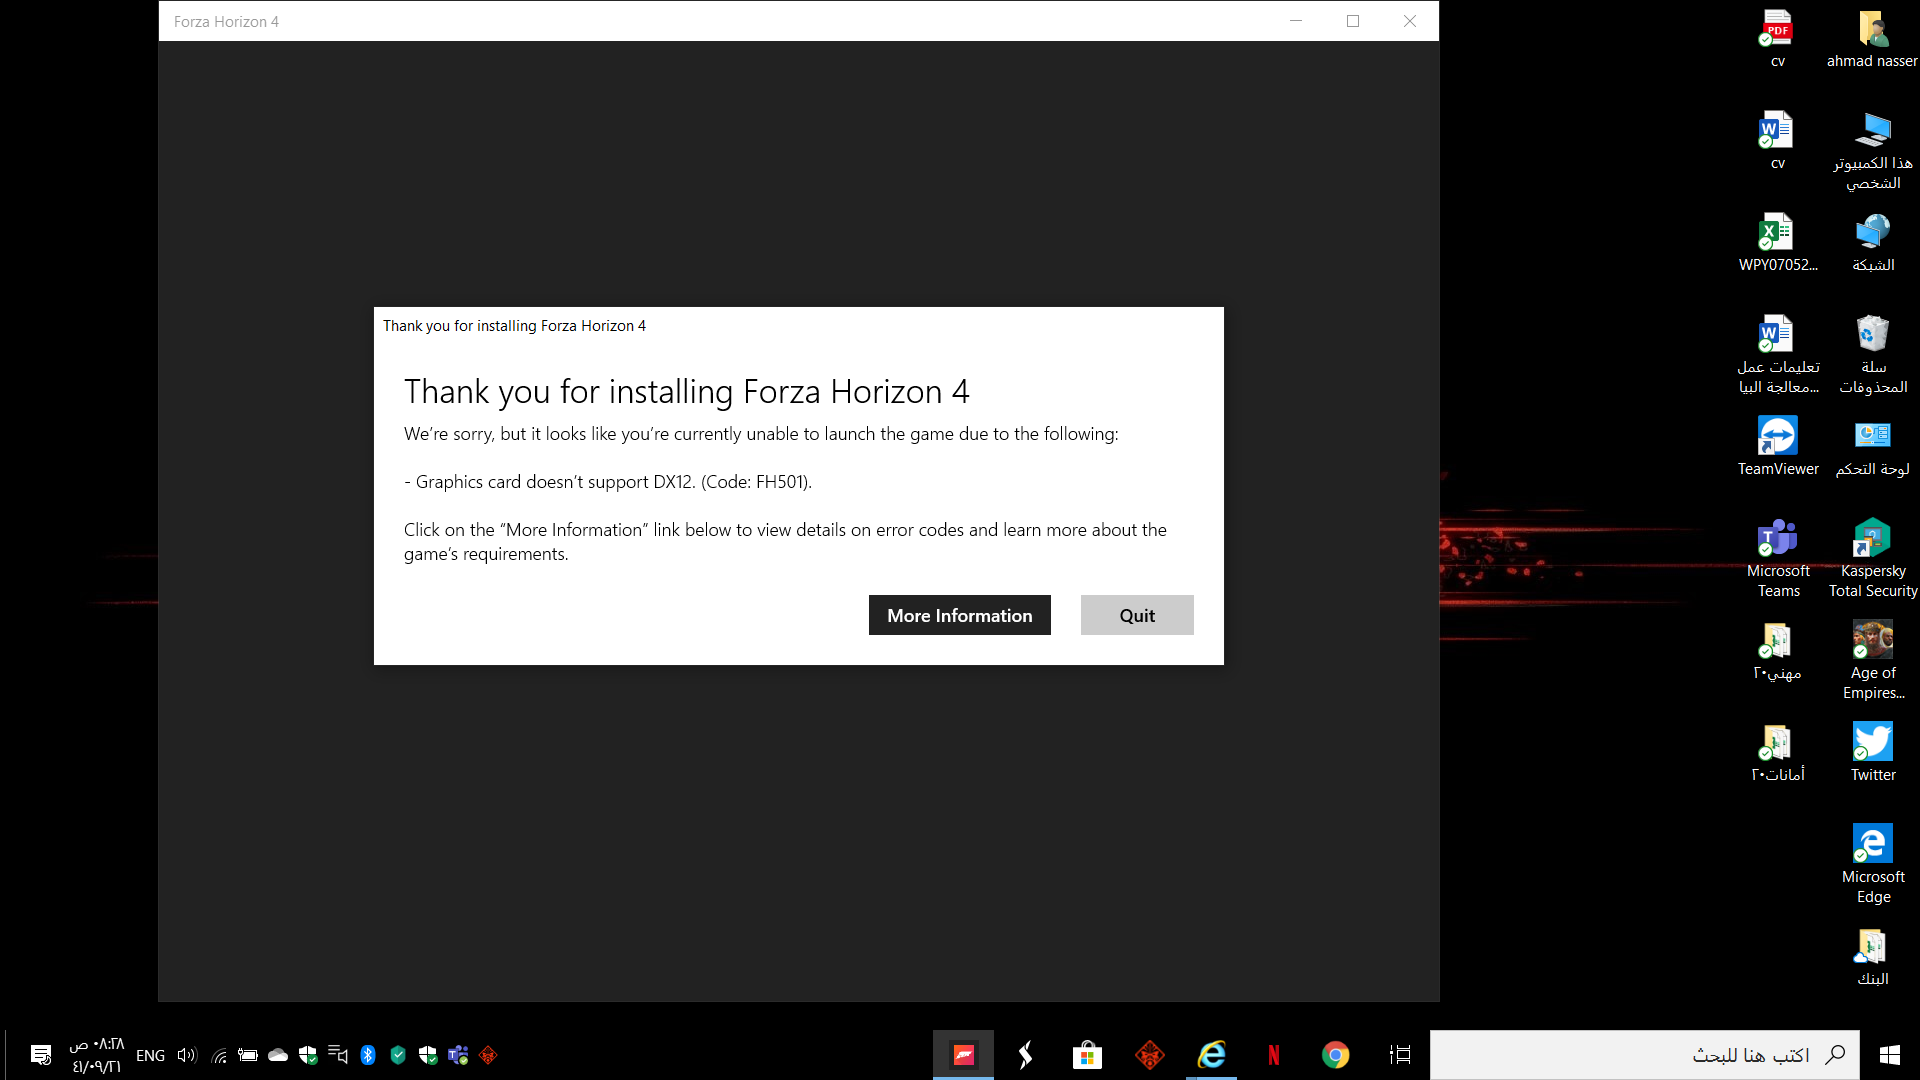Launch Age of Empires desktop shortcut

point(1872,660)
